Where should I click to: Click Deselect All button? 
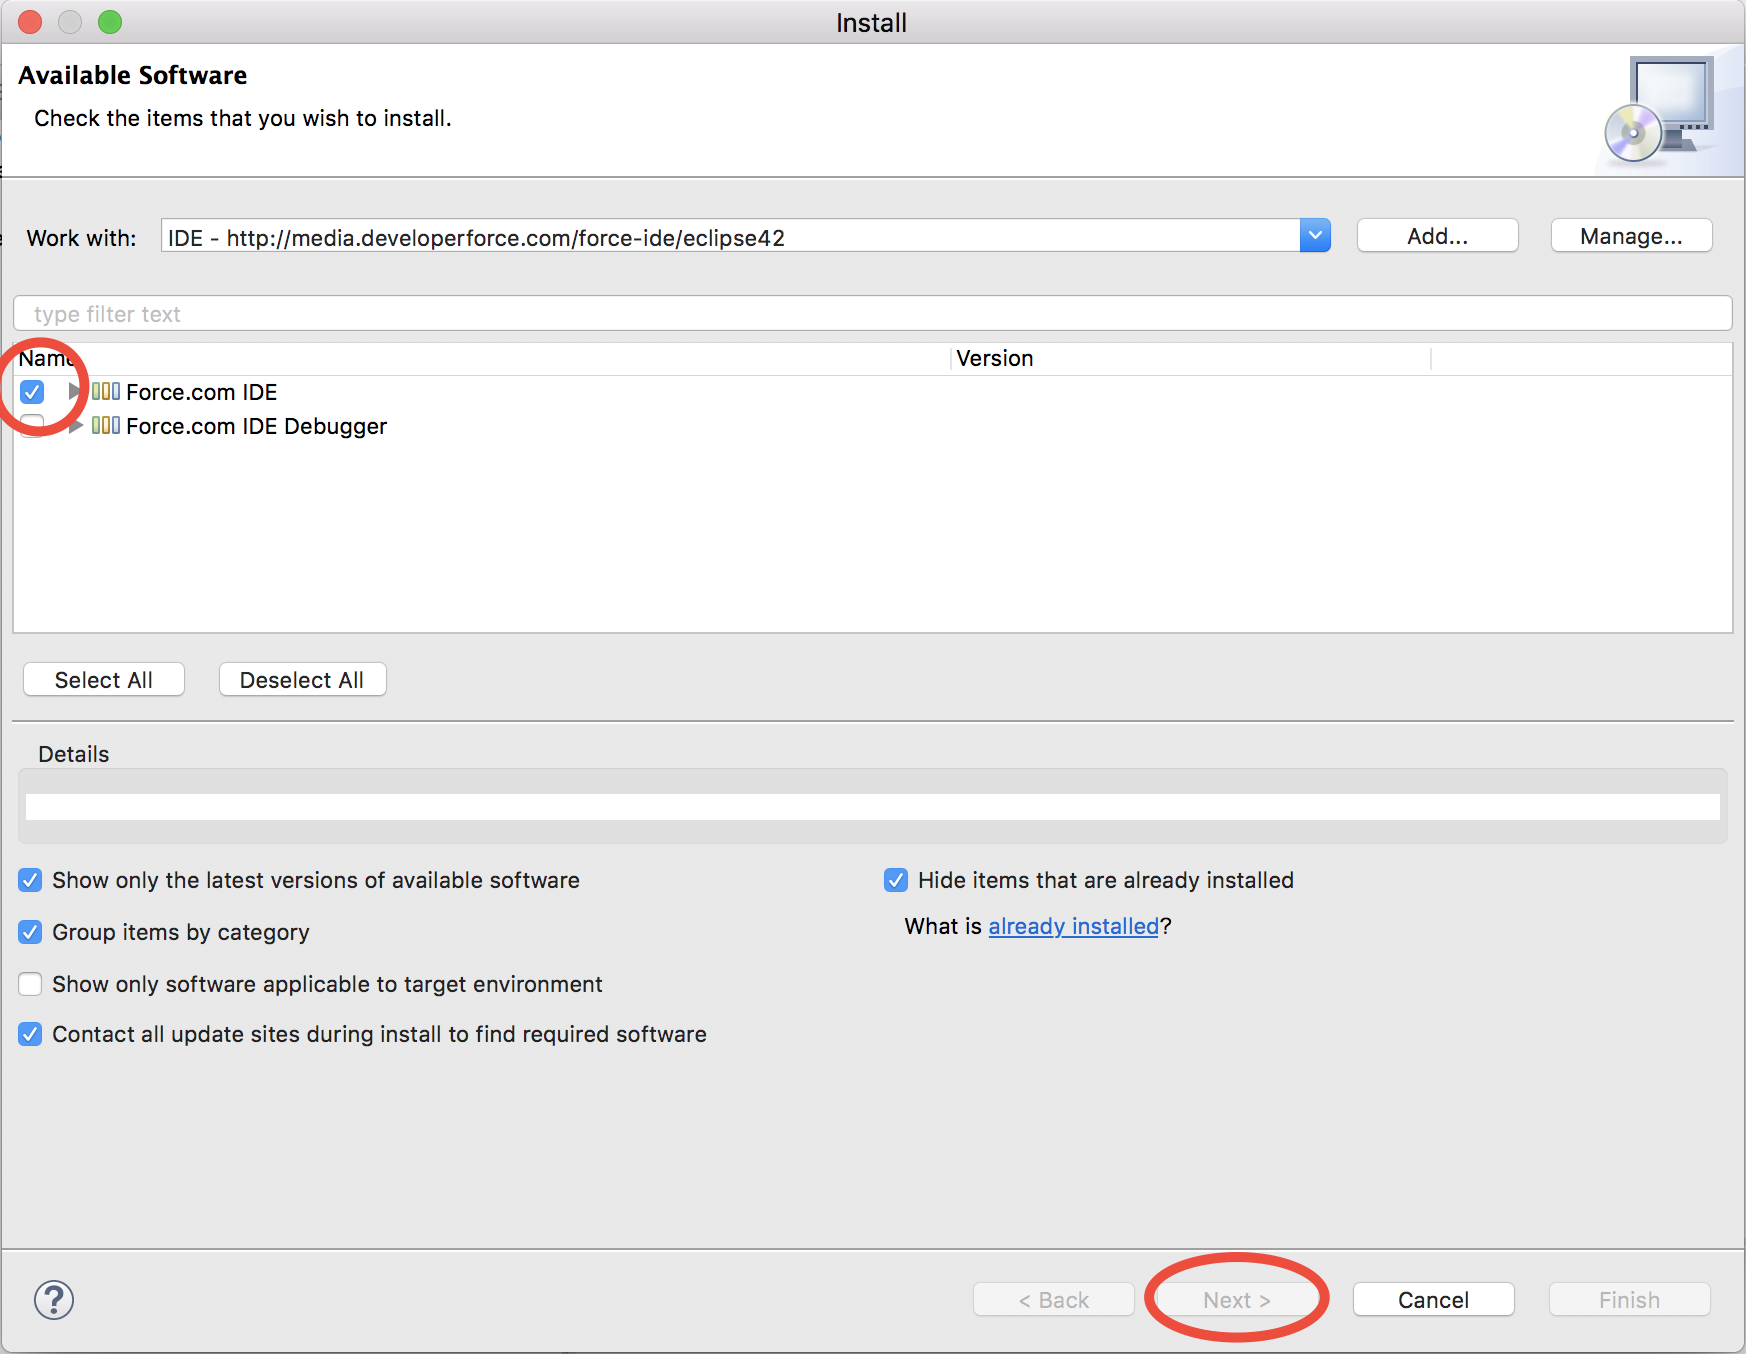[302, 680]
